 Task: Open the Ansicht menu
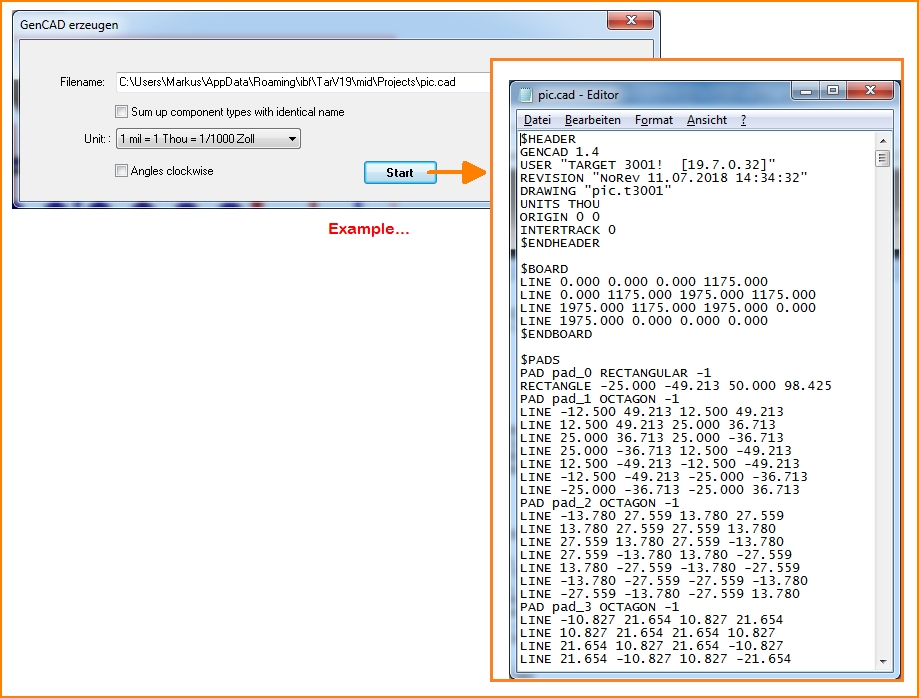click(706, 119)
